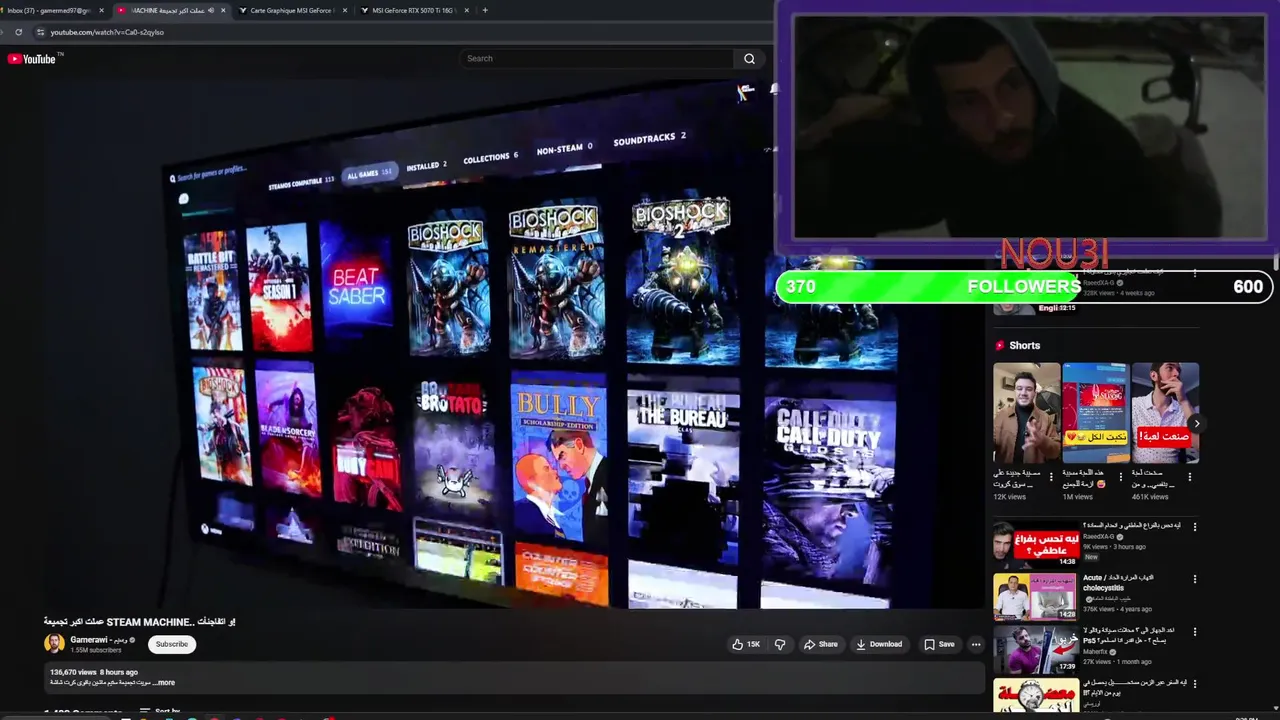Open the Gamerawi channel avatar

click(54, 644)
